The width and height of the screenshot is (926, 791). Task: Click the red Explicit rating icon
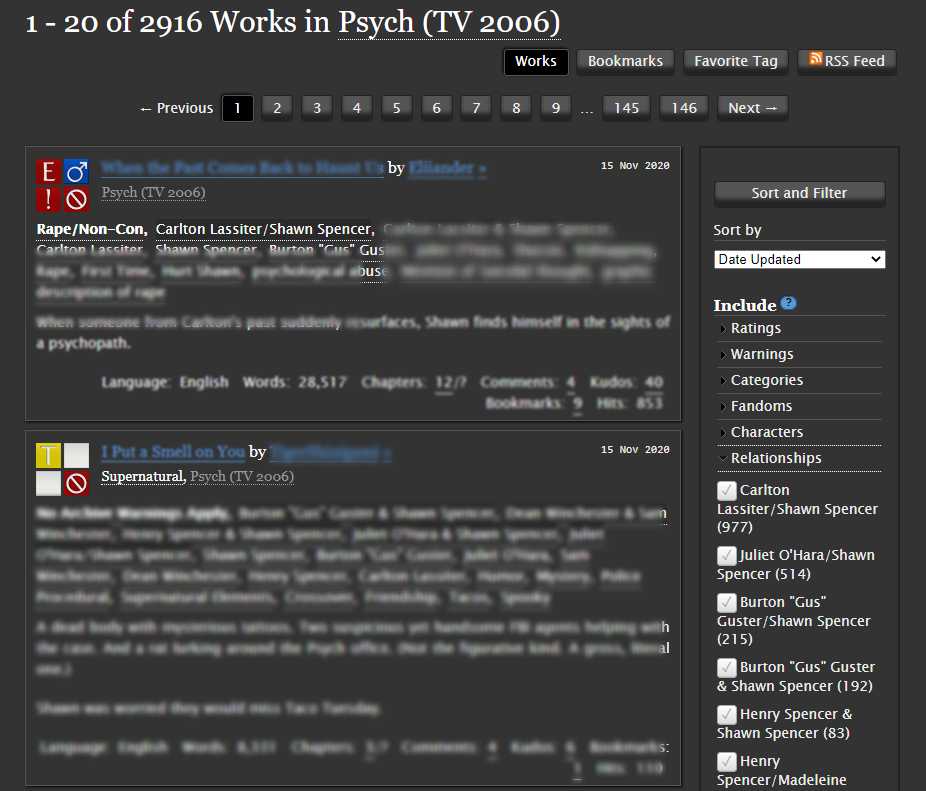(49, 172)
